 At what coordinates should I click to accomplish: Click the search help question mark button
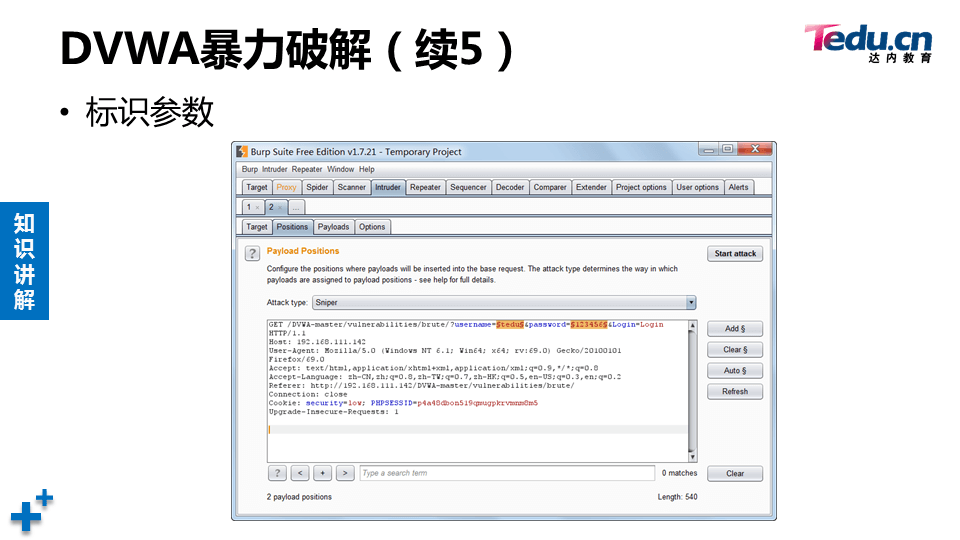click(277, 473)
